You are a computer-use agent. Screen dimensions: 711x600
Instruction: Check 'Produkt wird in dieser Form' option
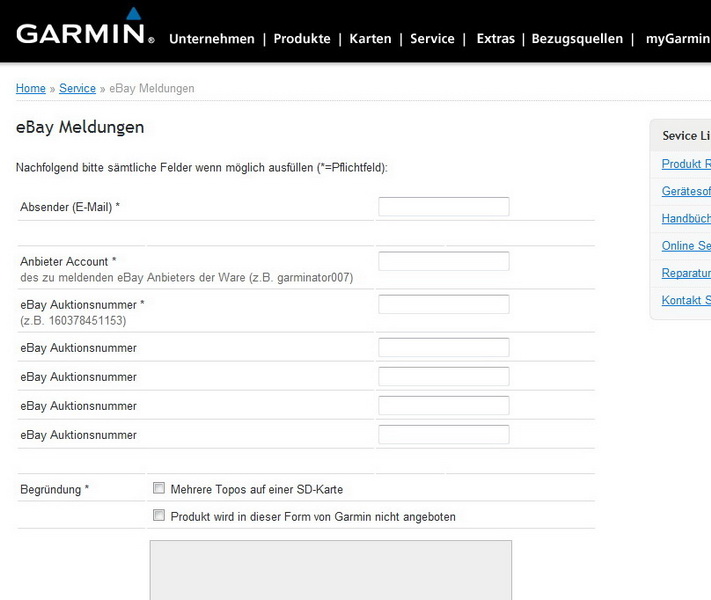(159, 516)
